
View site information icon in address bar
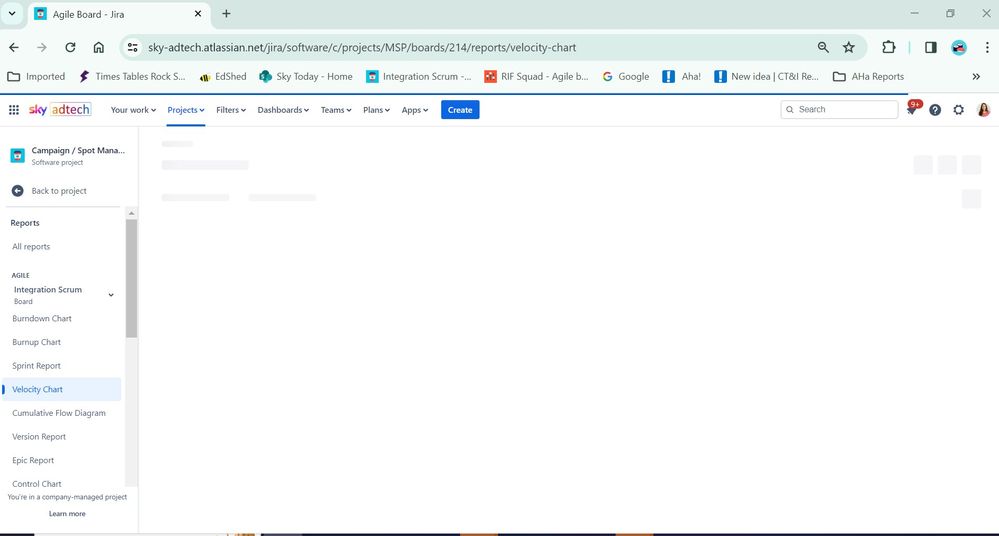click(133, 47)
